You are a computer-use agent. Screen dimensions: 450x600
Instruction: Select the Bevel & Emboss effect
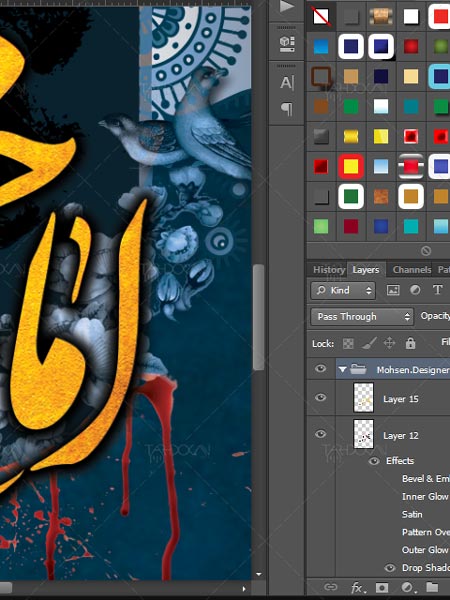426,479
